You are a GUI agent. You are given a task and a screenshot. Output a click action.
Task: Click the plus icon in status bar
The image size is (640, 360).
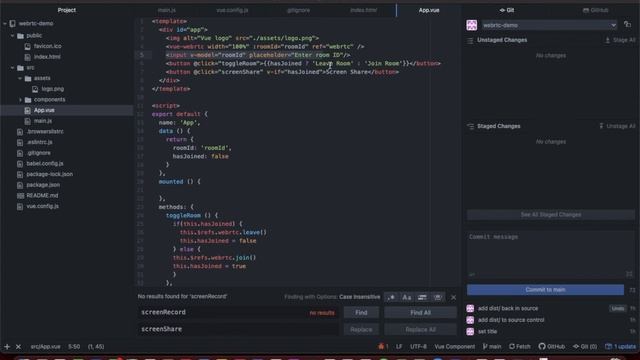[x=7, y=347]
